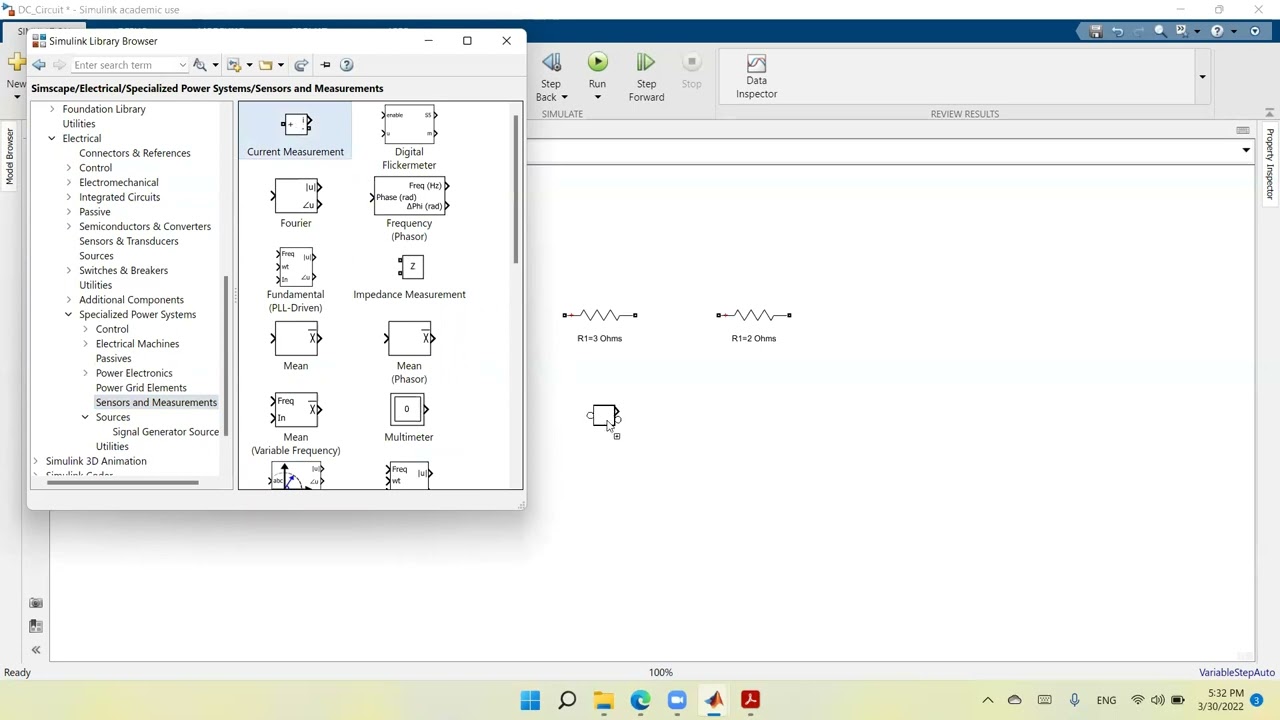Click Step Forward button

tap(646, 76)
